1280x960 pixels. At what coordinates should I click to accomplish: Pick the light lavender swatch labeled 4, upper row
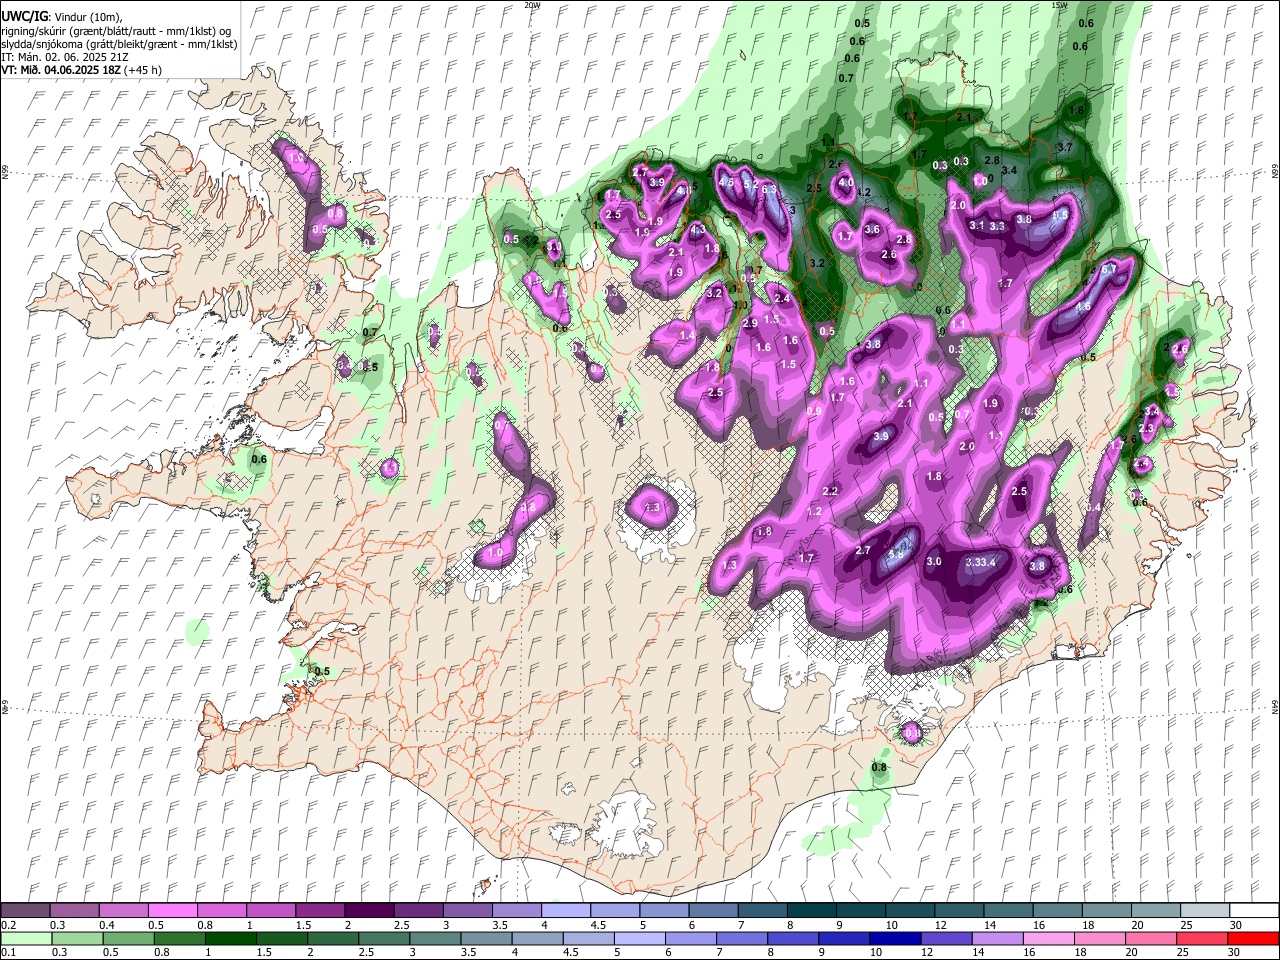coord(566,911)
